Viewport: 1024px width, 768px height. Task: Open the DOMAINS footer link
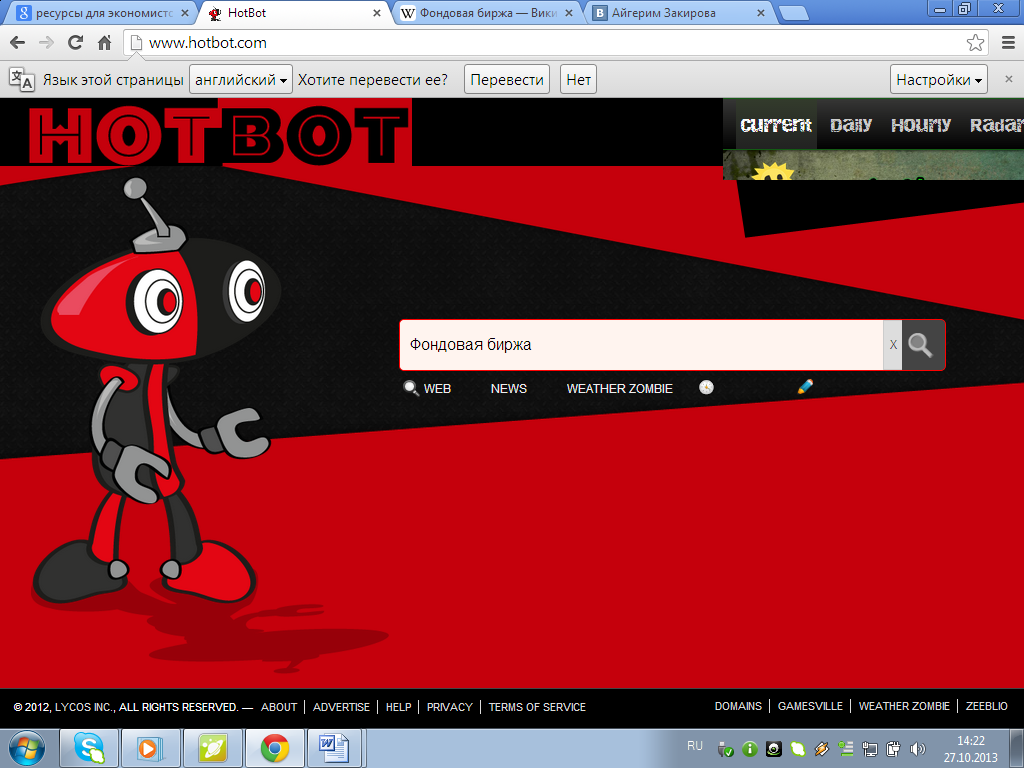coord(738,706)
